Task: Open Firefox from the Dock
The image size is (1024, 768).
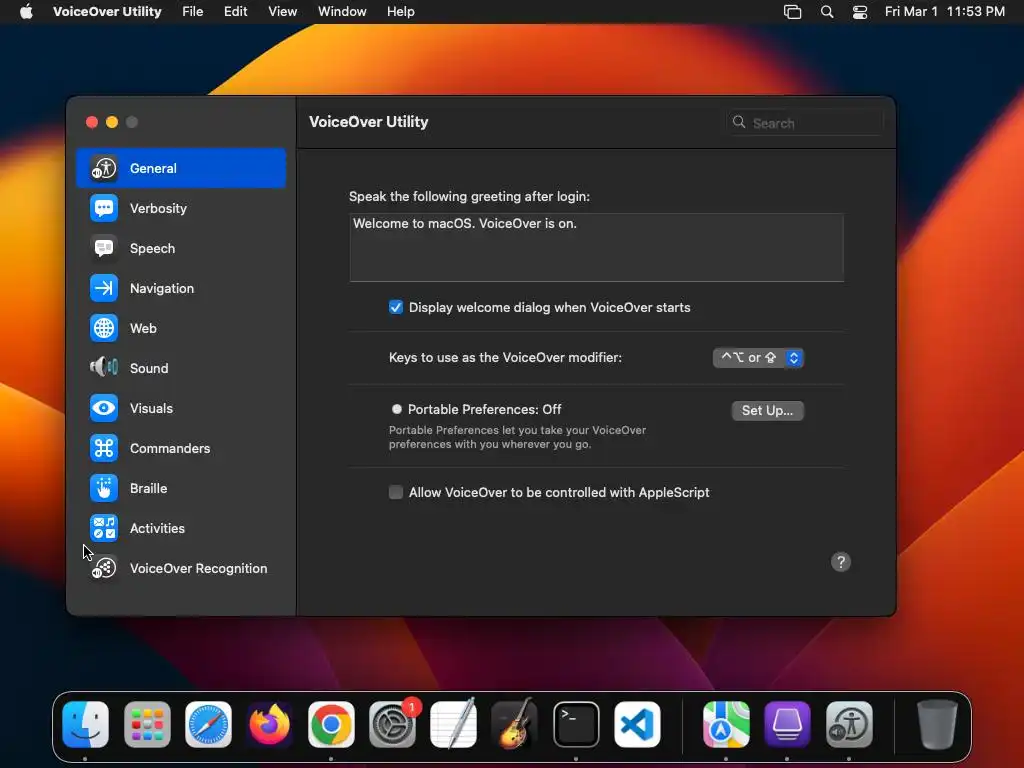Action: click(x=270, y=724)
